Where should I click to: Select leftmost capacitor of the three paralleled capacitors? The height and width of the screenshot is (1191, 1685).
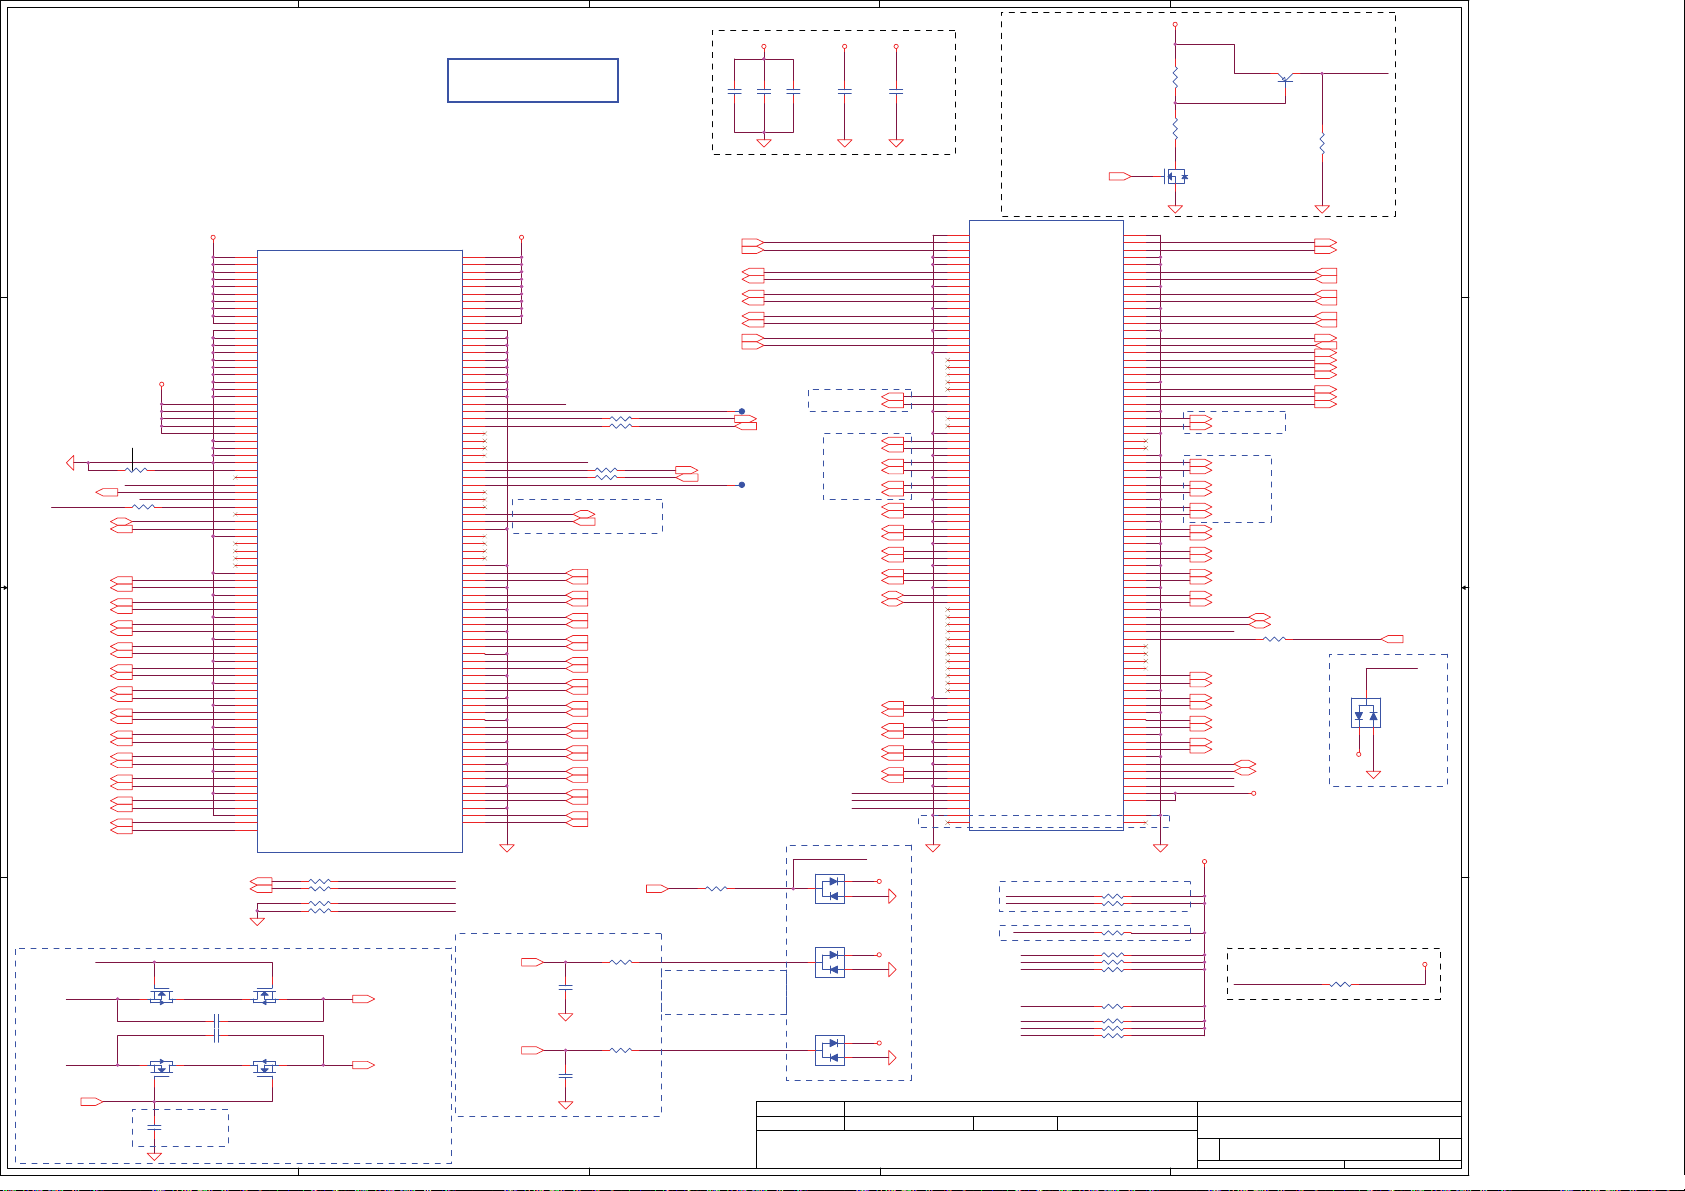coord(734,91)
